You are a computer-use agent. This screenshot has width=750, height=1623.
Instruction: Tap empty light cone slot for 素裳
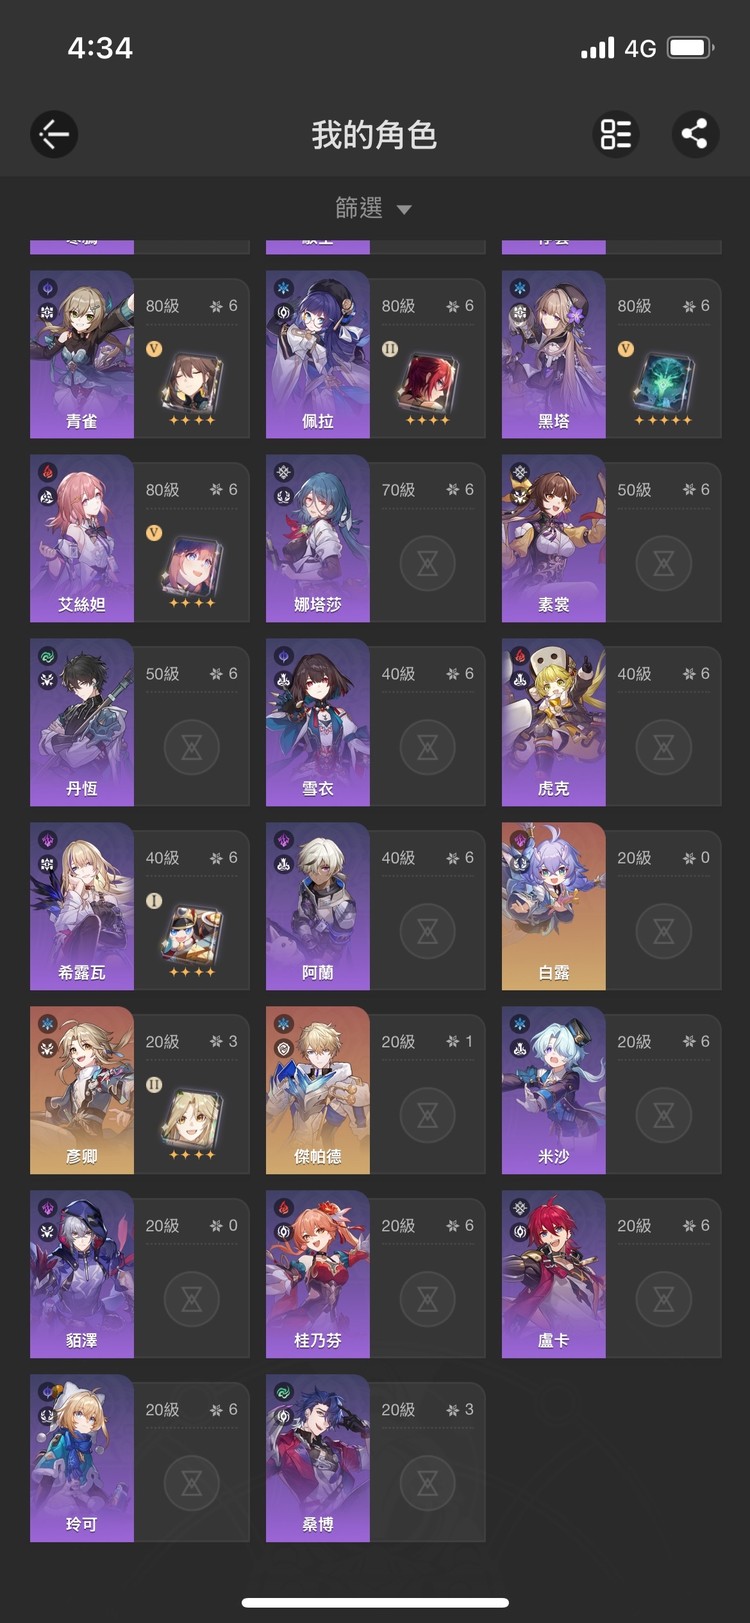coord(663,563)
